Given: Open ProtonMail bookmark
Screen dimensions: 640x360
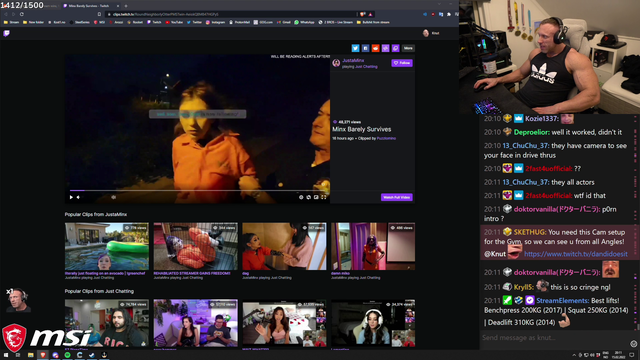Looking at the screenshot, I should pyautogui.click(x=239, y=22).
